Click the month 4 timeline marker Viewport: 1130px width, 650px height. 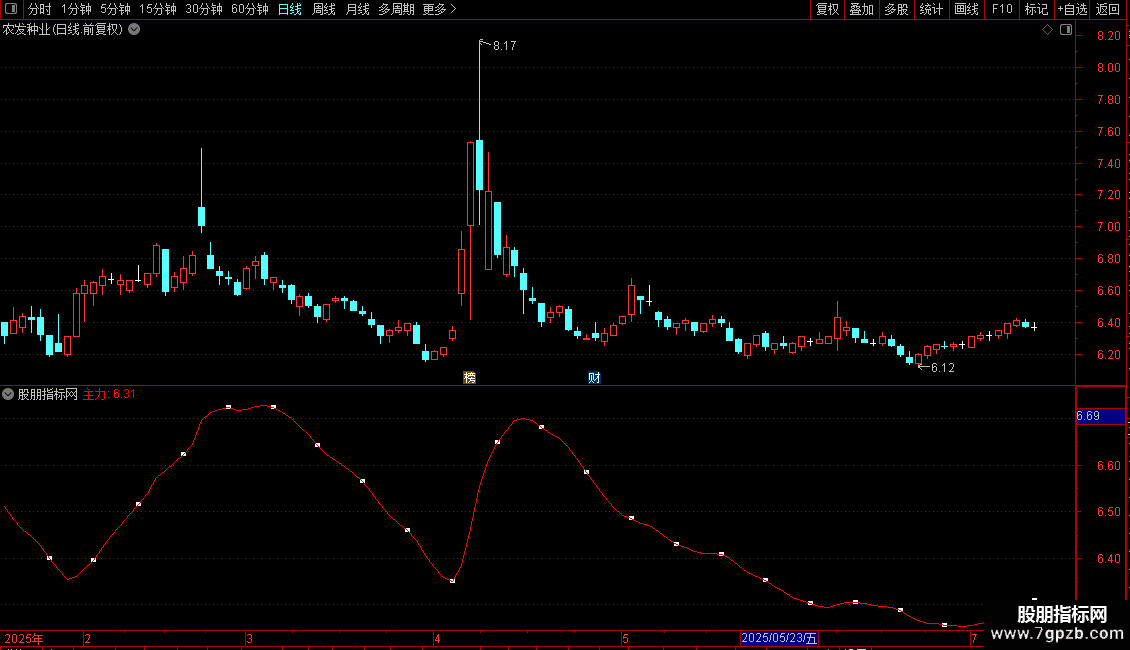[x=437, y=639]
